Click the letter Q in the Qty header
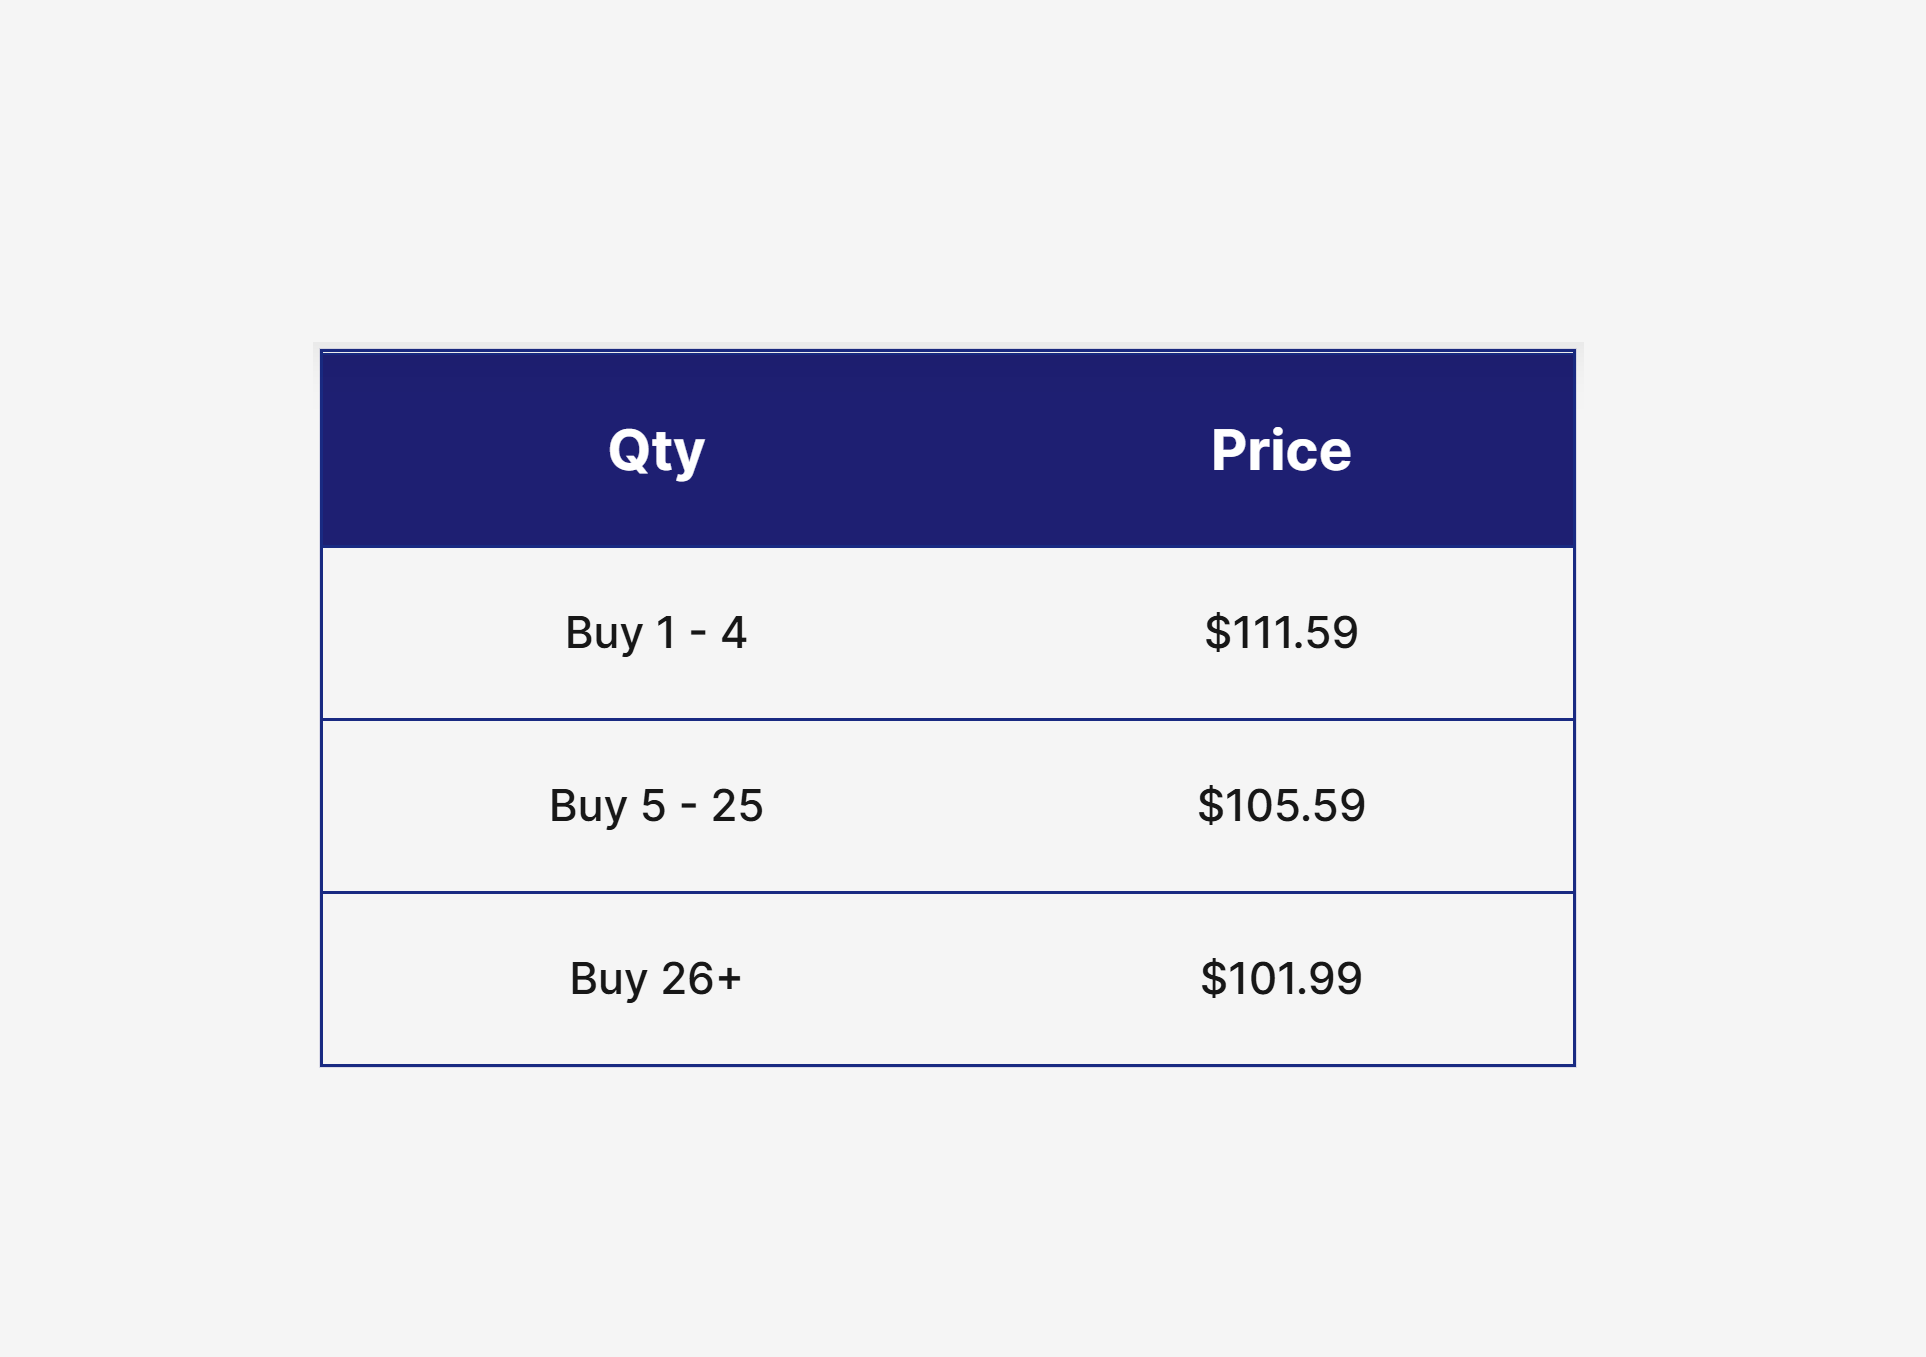Screen dimensions: 1926x1357 pos(628,450)
